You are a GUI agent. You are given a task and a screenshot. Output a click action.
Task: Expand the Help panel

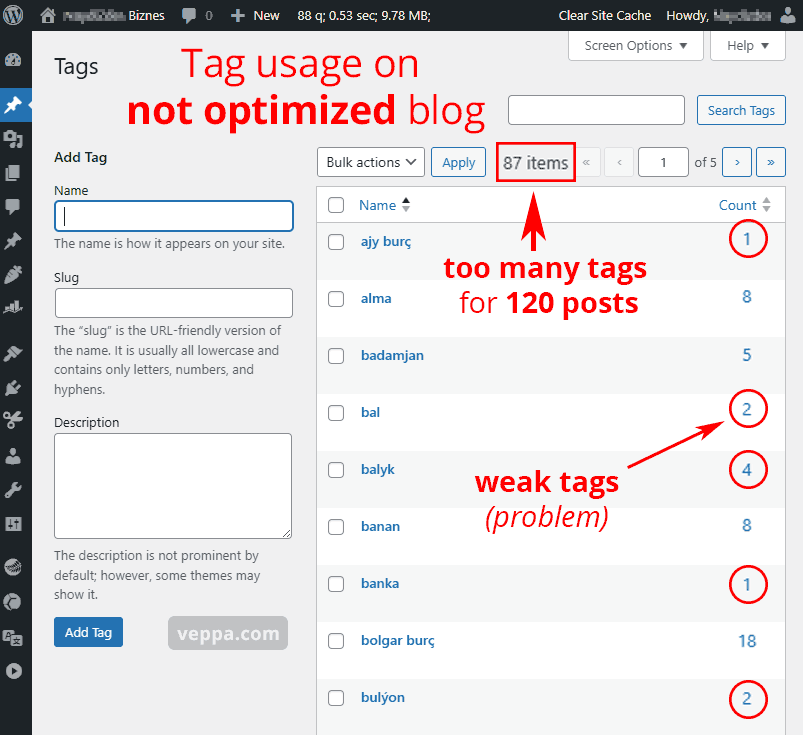coord(748,46)
